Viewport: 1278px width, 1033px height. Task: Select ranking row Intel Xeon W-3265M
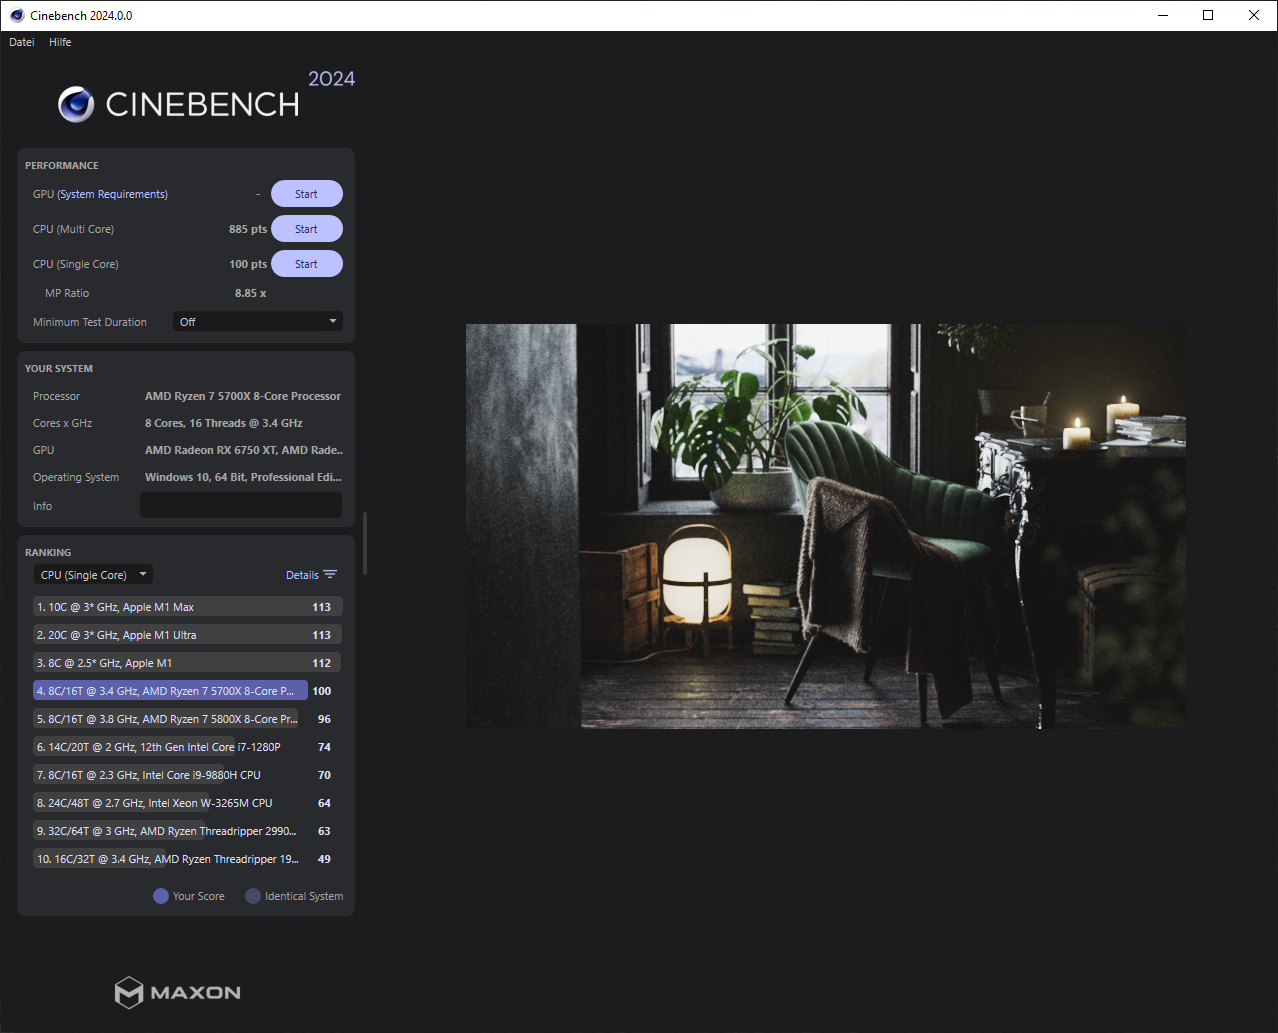coord(188,803)
